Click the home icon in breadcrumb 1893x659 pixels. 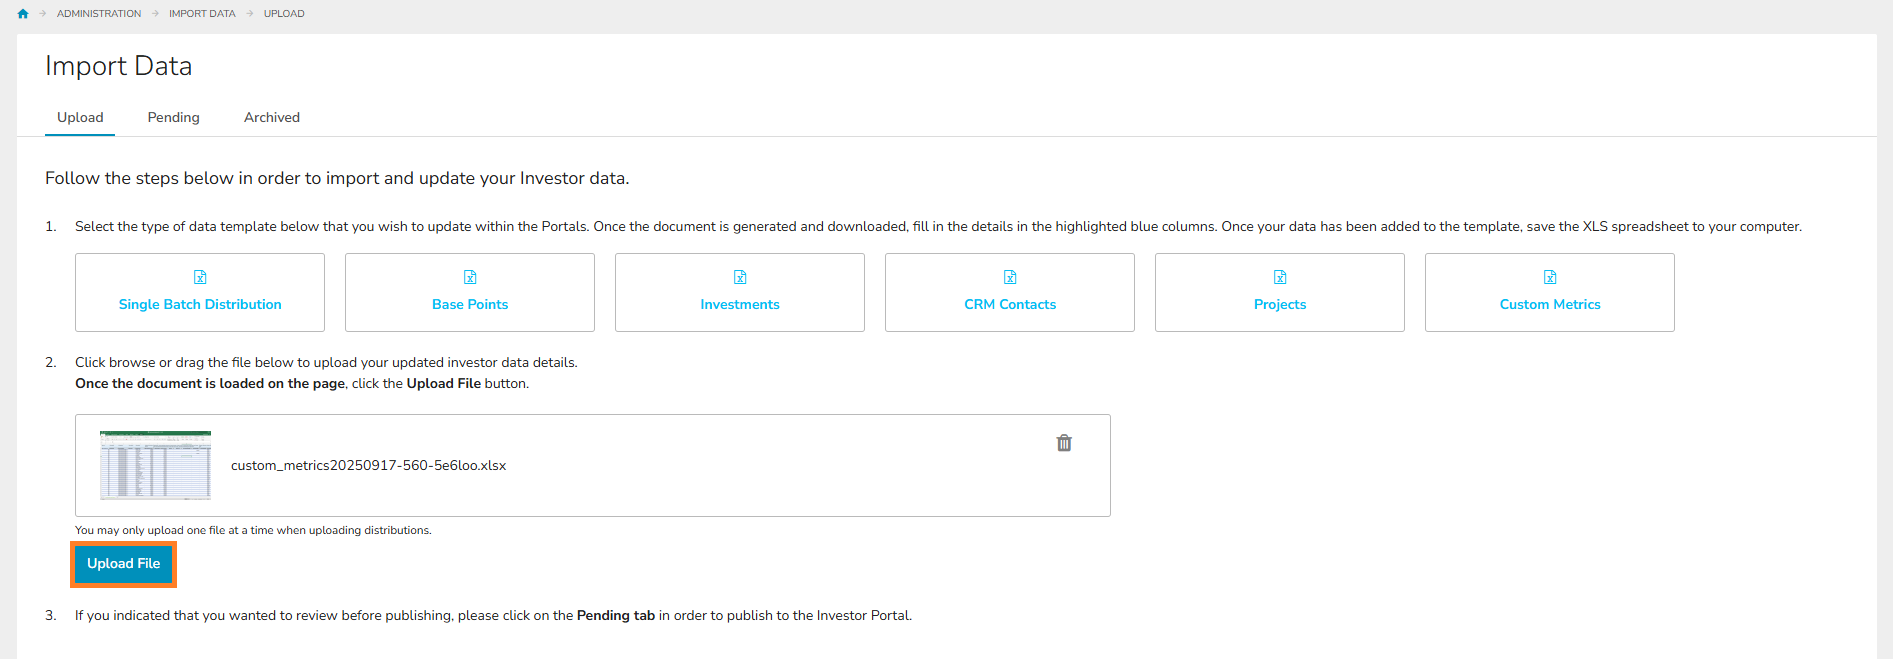(23, 14)
